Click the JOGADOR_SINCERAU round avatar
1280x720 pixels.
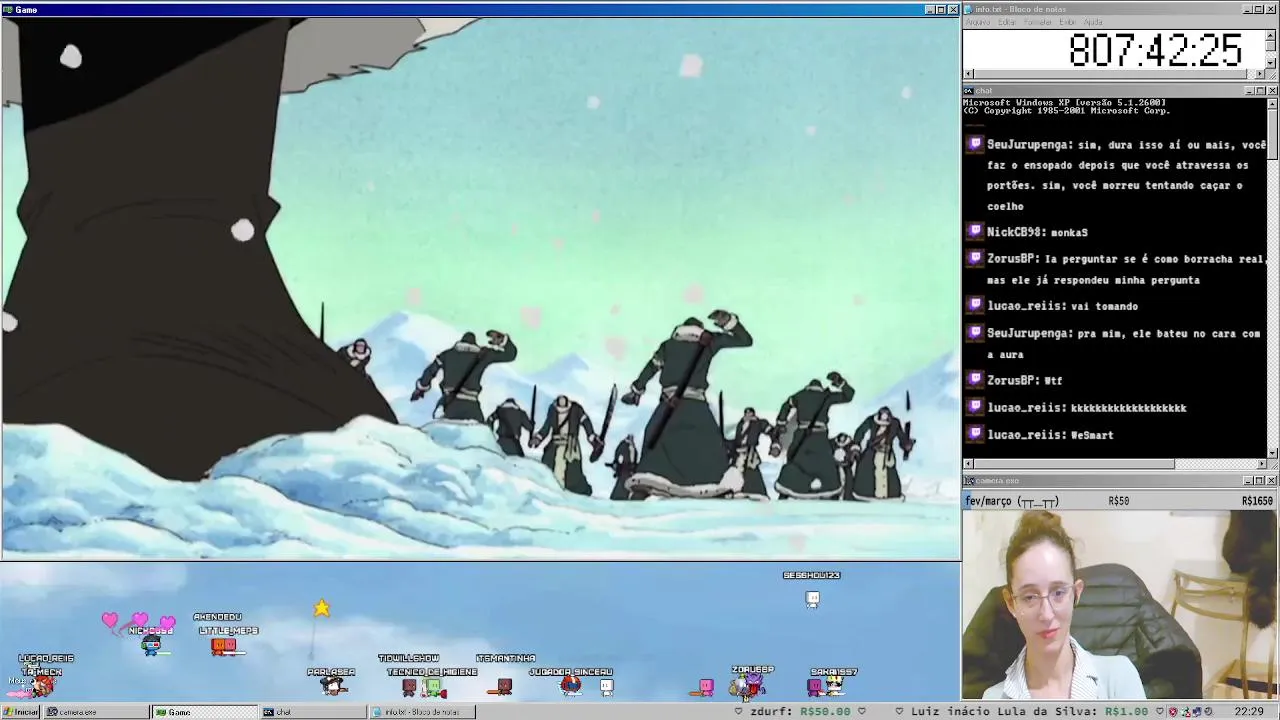click(571, 685)
